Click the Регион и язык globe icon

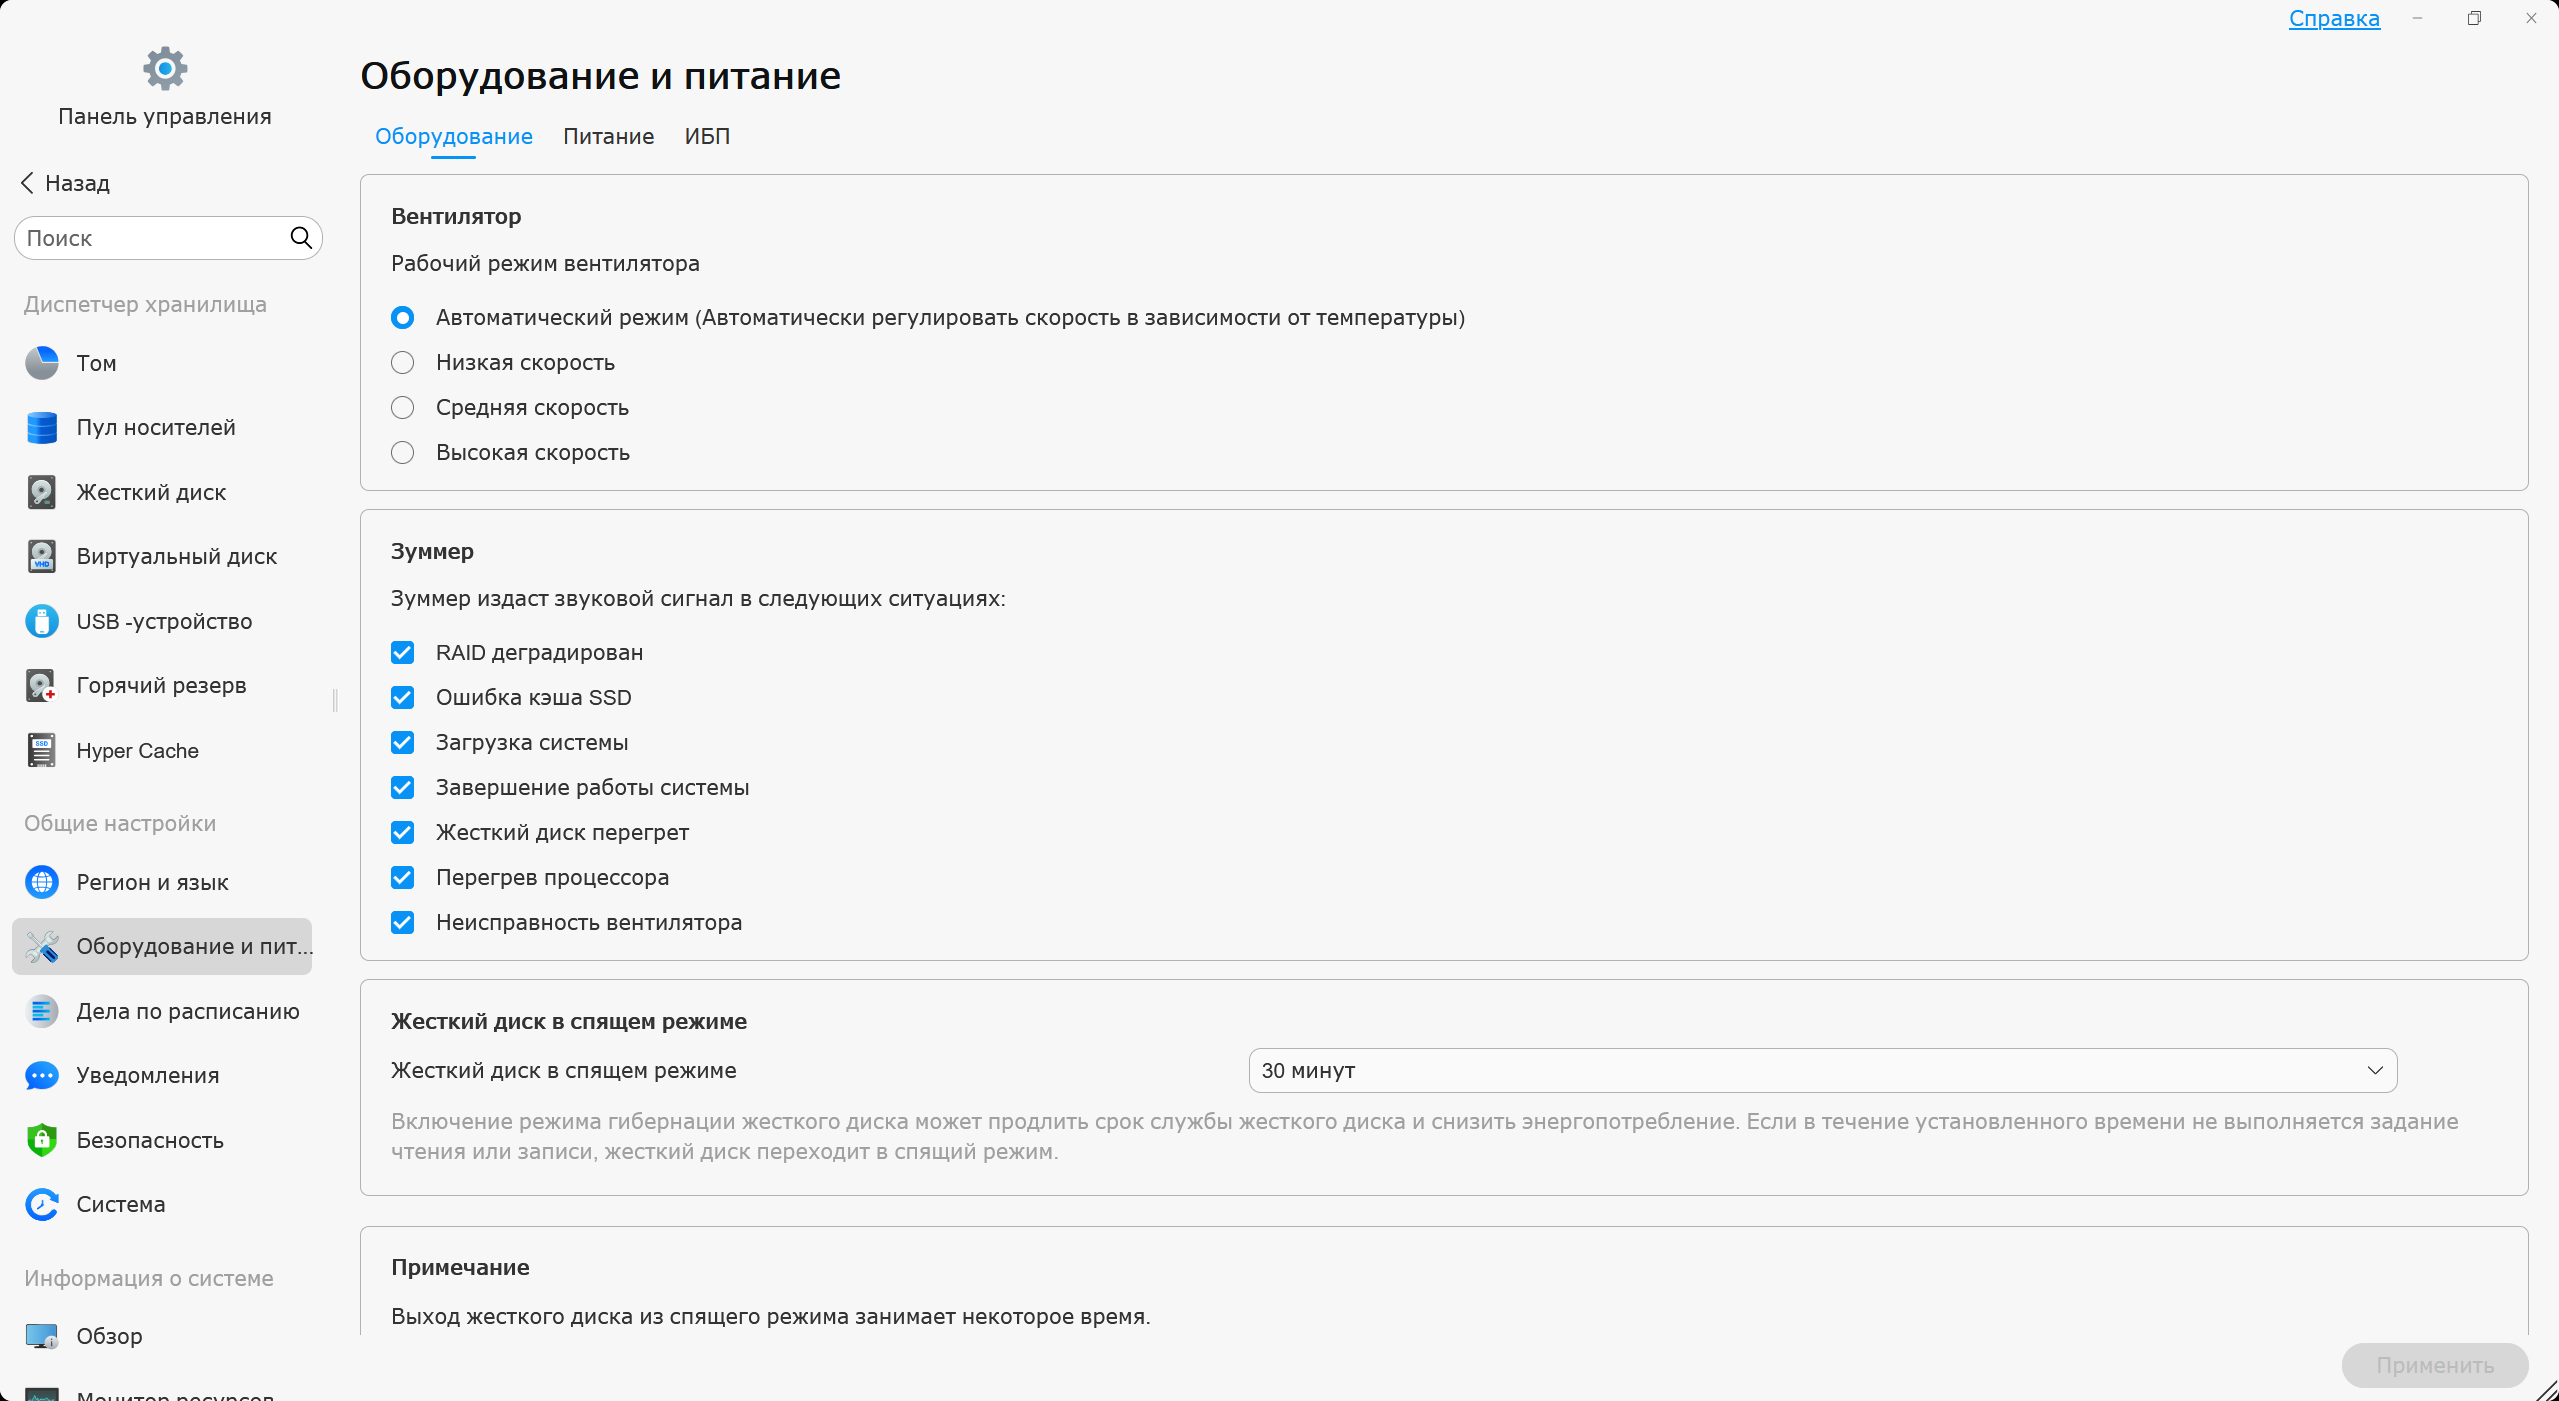click(42, 882)
